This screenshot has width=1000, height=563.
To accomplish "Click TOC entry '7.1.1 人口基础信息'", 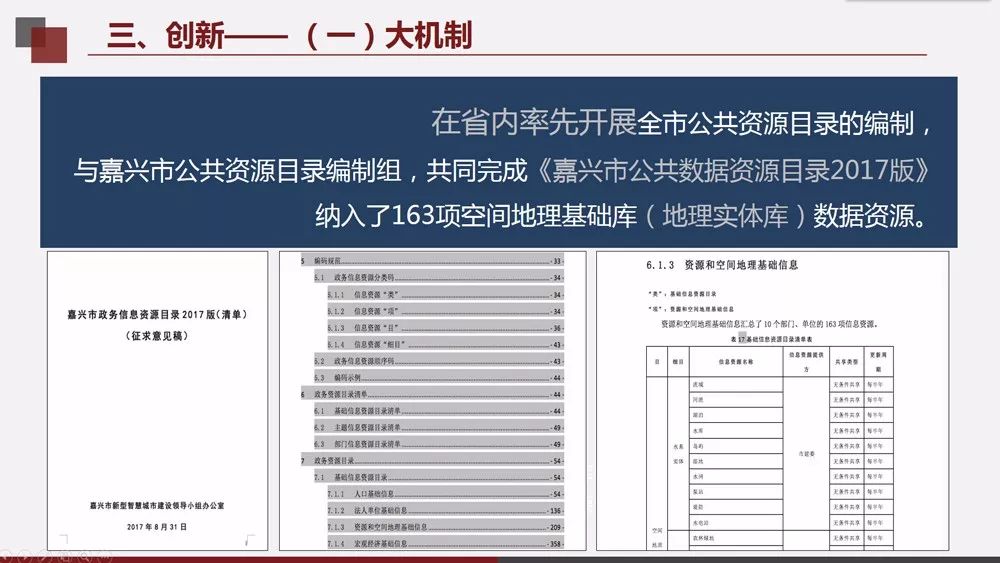I will click(x=445, y=494).
